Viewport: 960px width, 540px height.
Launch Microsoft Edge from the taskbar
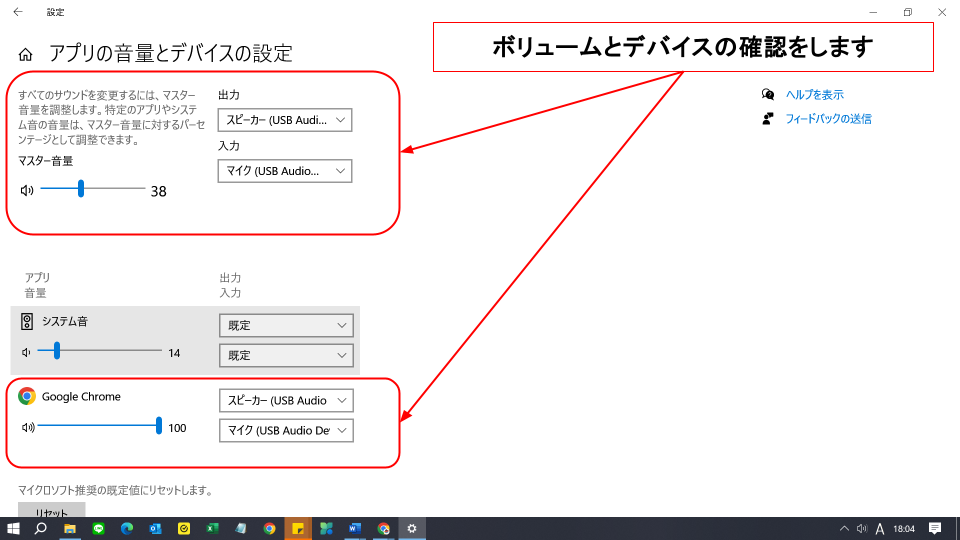pyautogui.click(x=127, y=528)
